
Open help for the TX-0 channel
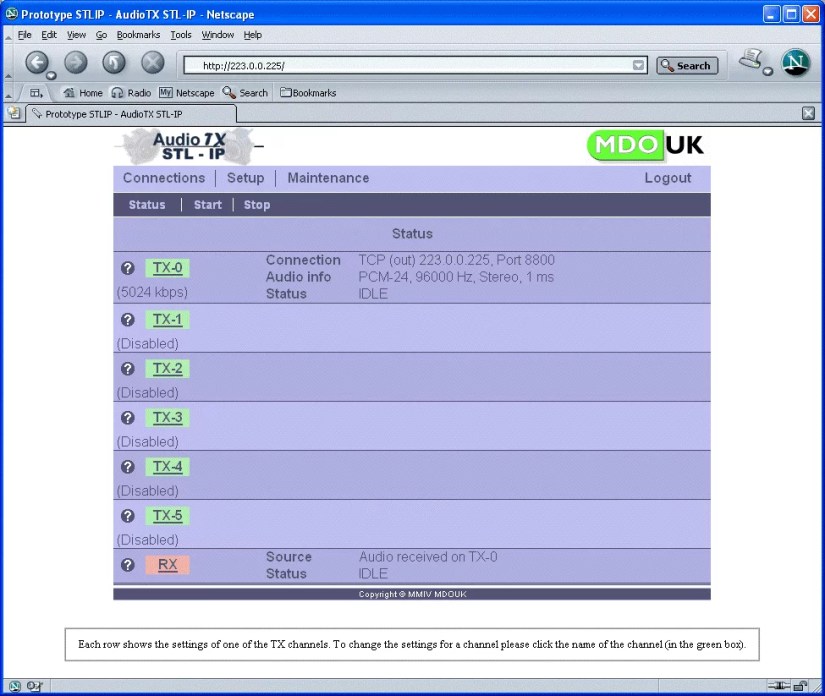point(127,268)
